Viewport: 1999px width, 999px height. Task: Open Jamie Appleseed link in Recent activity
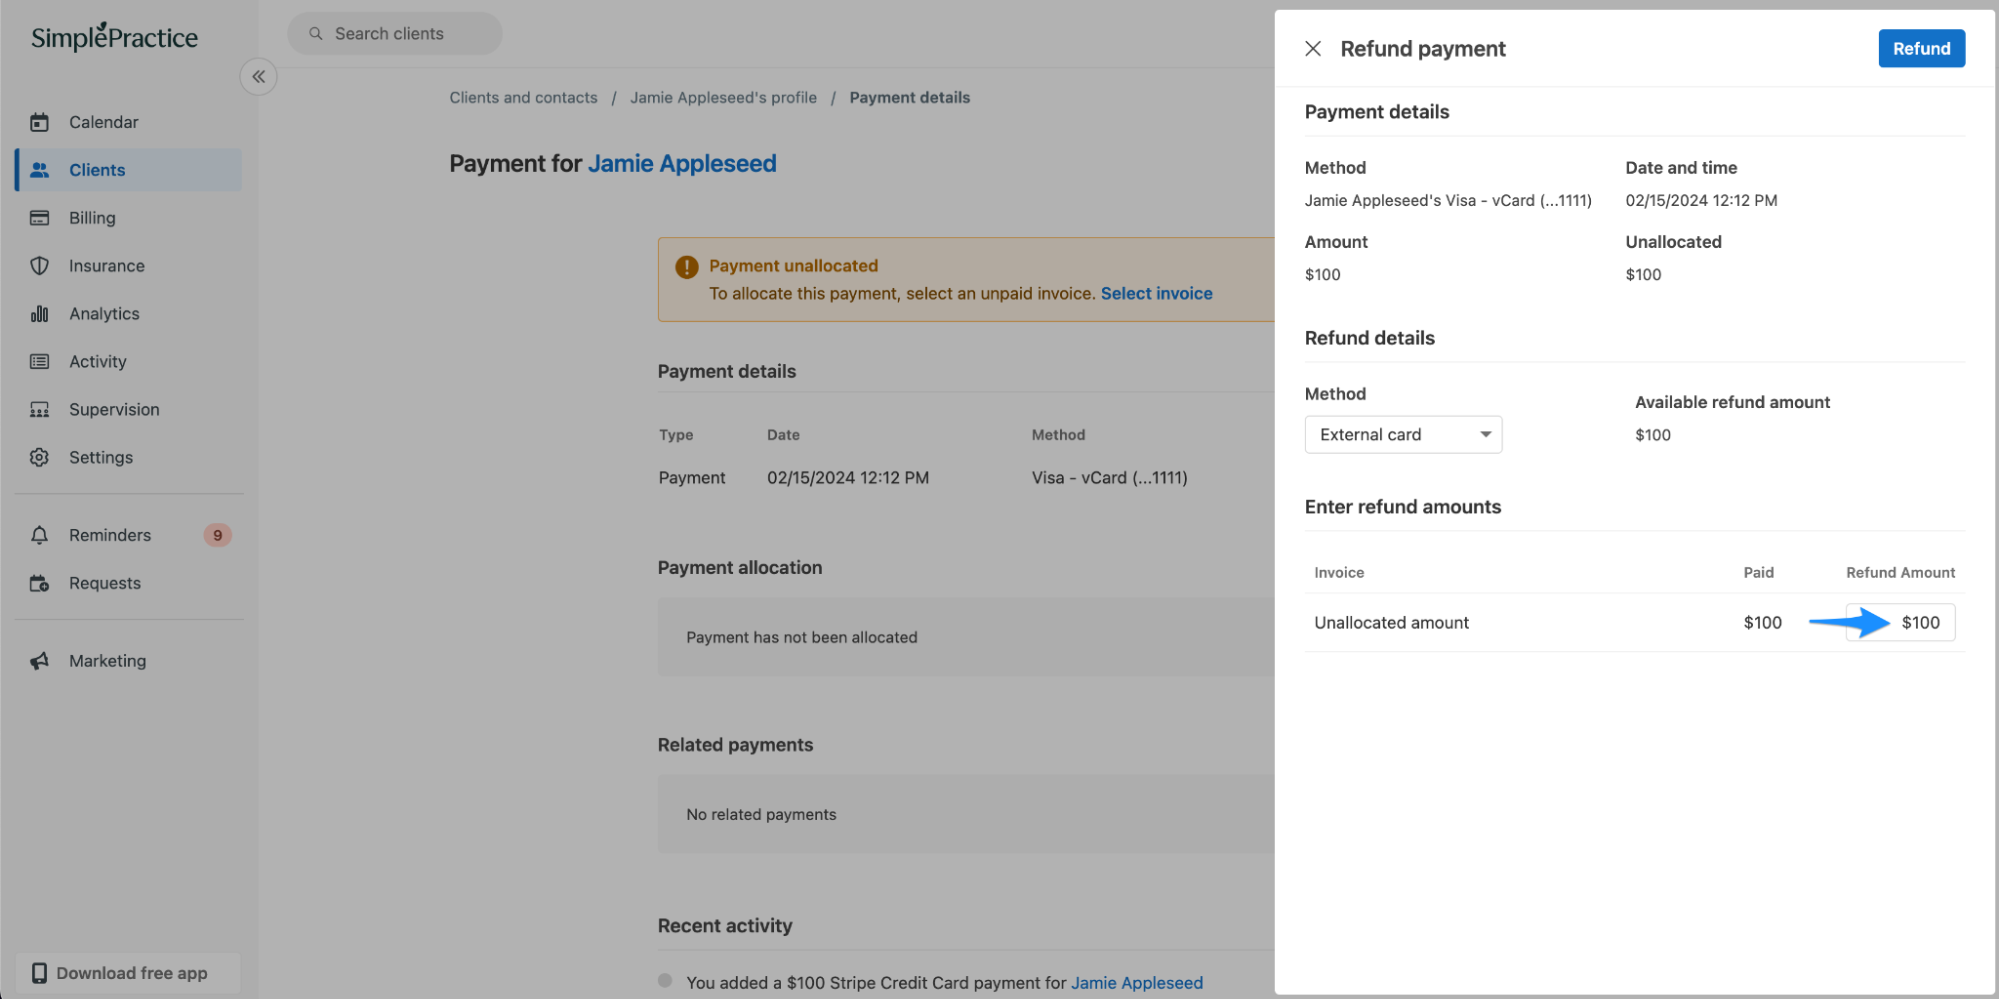click(x=1137, y=983)
